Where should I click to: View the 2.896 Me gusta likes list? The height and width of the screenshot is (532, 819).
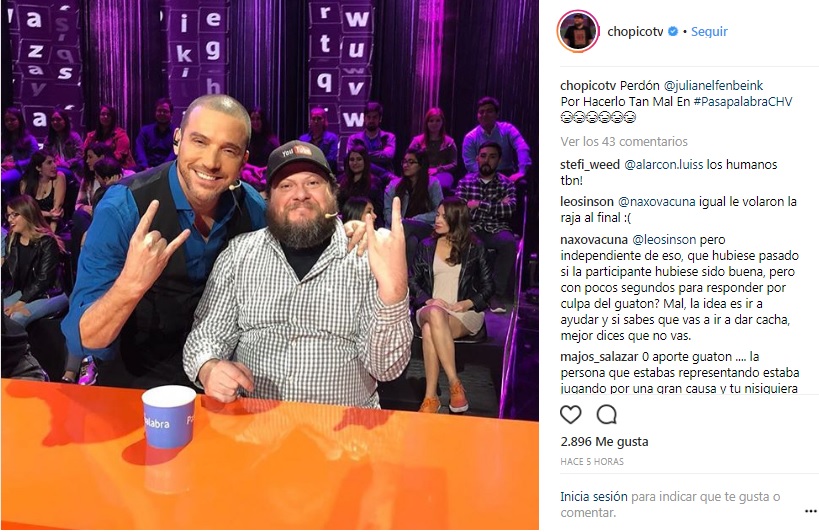[x=604, y=442]
